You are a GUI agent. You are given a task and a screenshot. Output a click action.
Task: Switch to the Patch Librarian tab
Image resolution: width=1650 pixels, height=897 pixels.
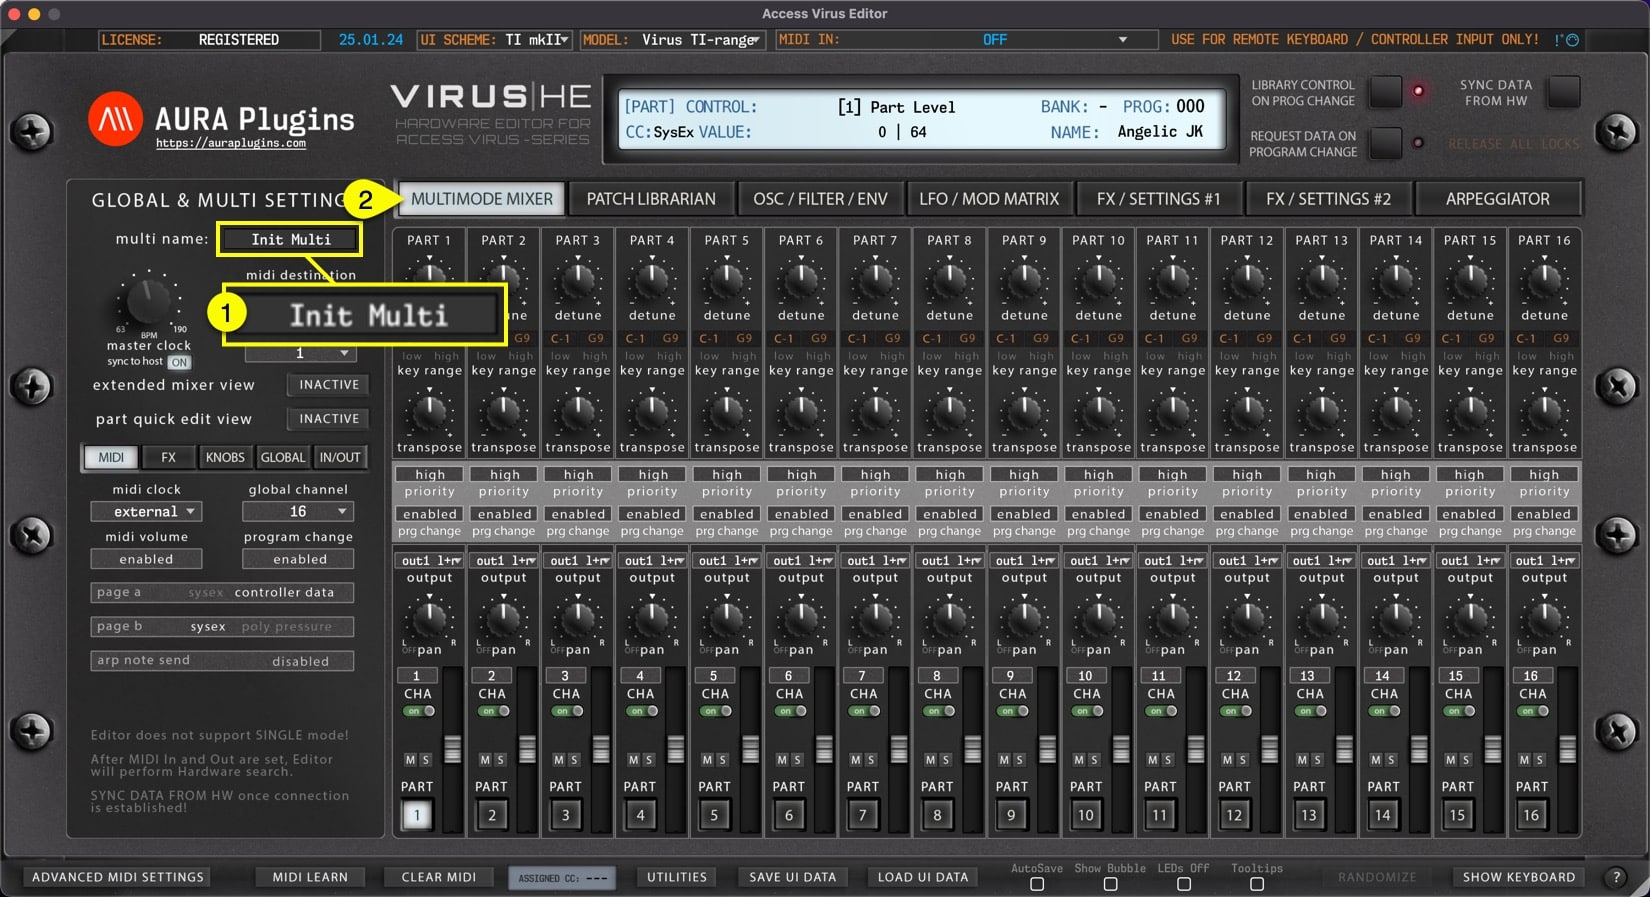point(650,199)
